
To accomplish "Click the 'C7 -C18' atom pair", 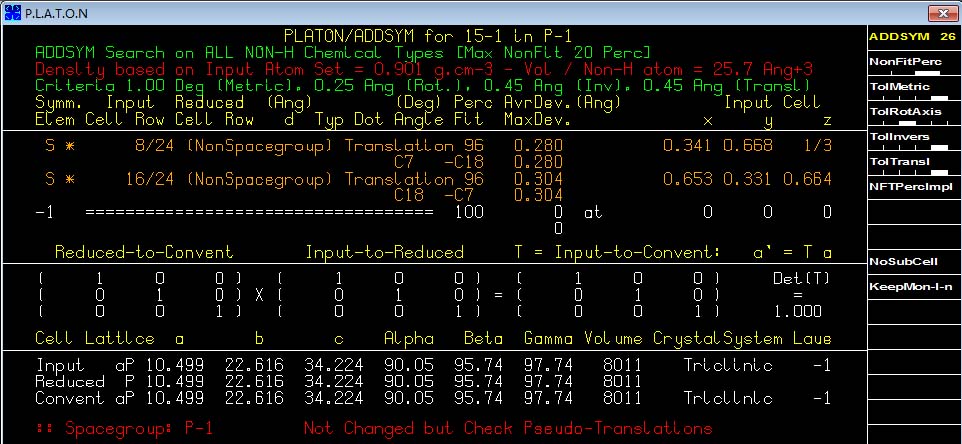I will [439, 163].
